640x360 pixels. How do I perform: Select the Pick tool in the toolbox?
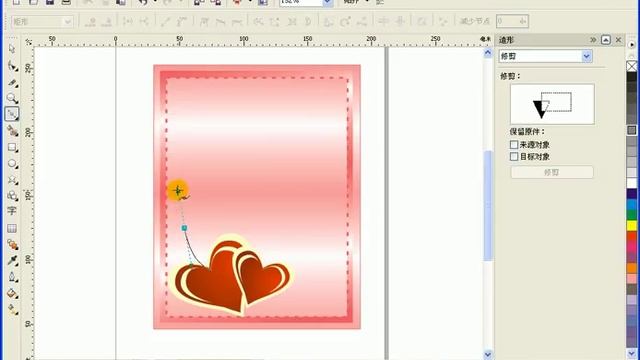pyautogui.click(x=12, y=49)
